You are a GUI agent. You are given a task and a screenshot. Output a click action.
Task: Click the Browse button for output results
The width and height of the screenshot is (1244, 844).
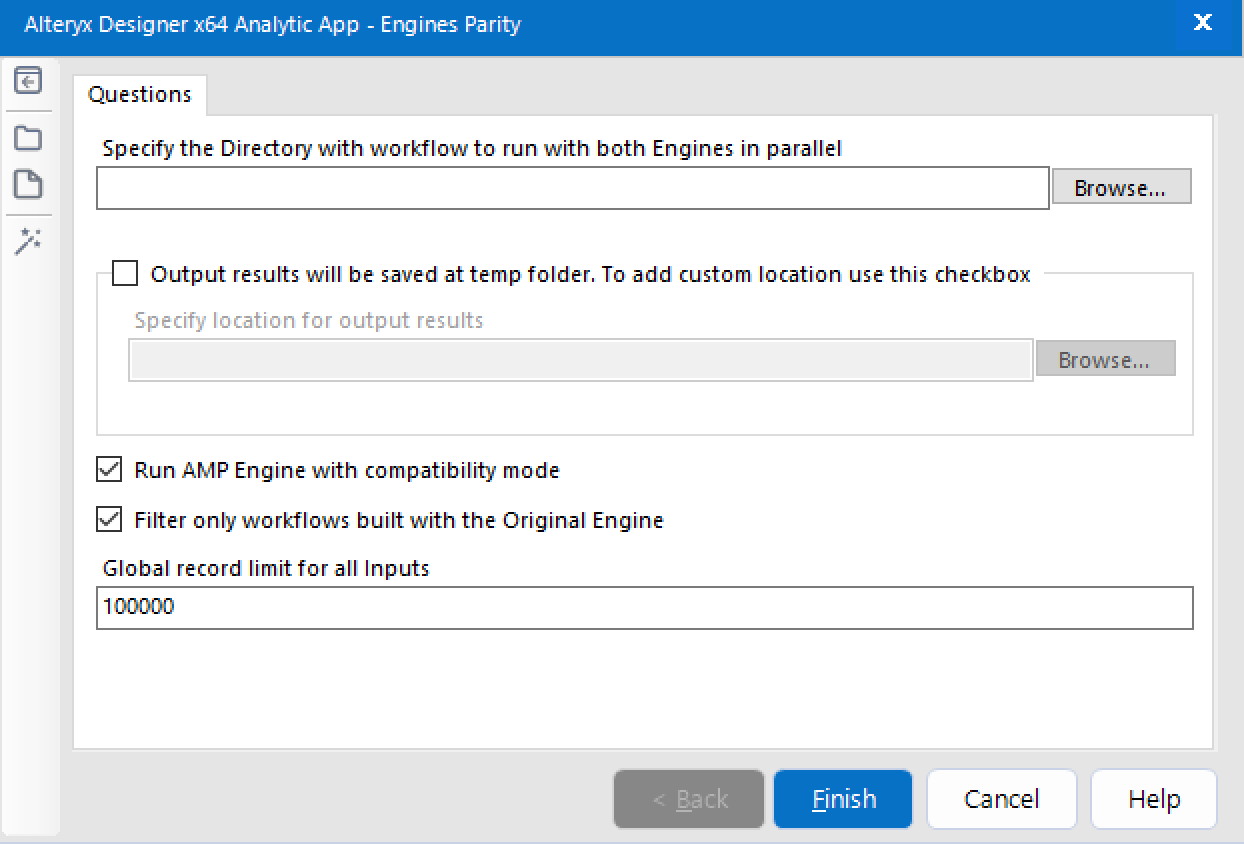pyautogui.click(x=1105, y=358)
